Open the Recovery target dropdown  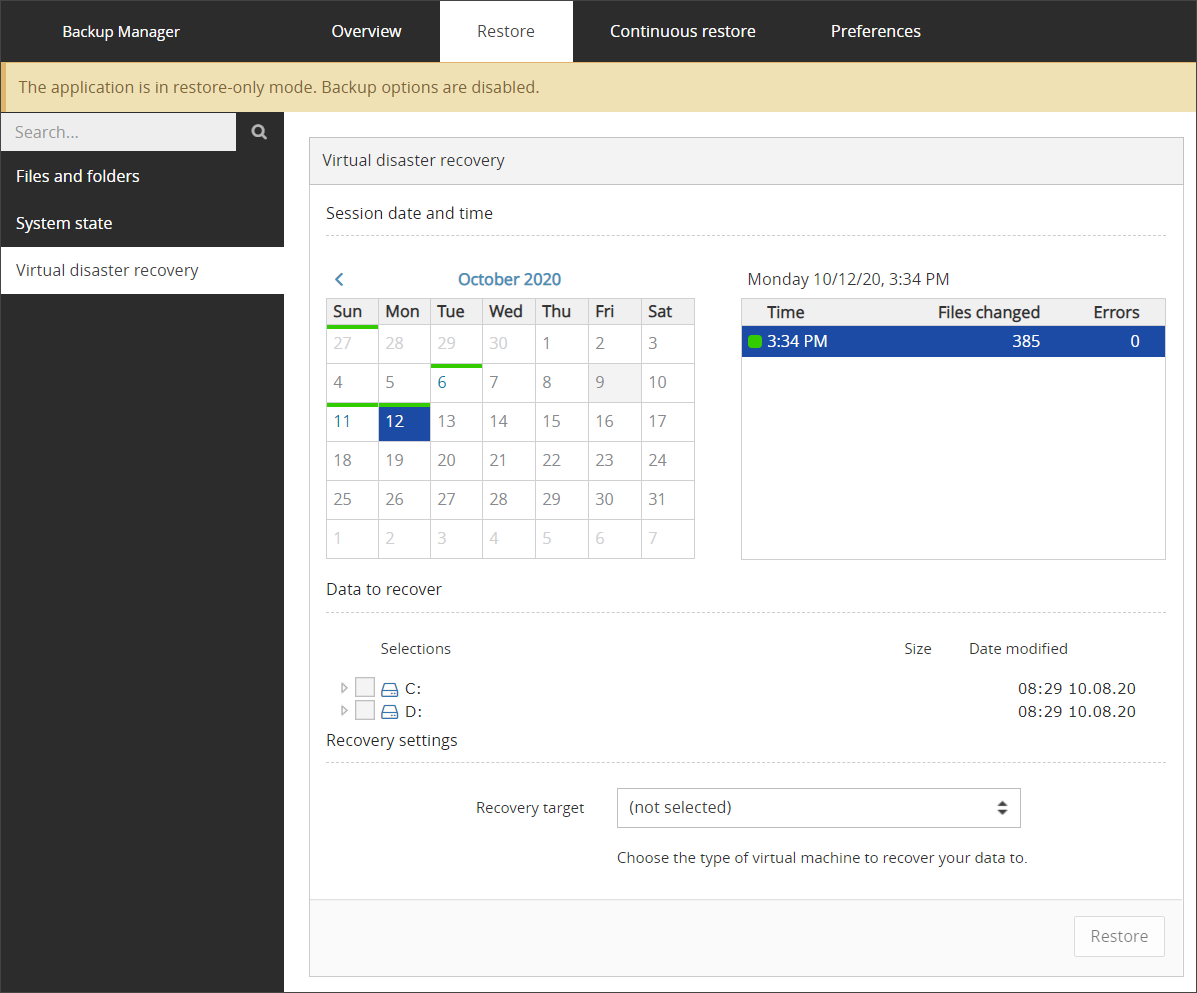point(818,808)
